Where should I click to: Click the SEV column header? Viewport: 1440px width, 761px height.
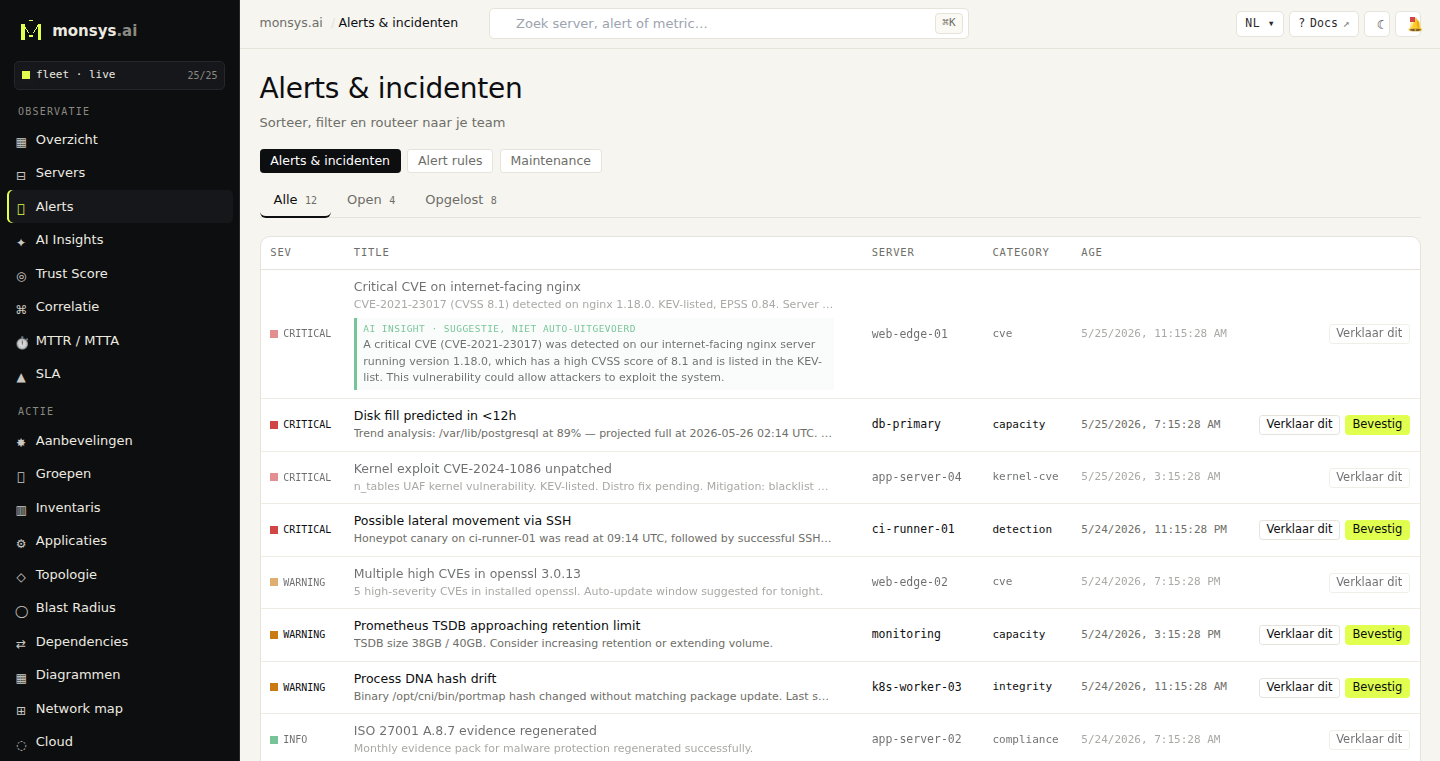click(281, 253)
